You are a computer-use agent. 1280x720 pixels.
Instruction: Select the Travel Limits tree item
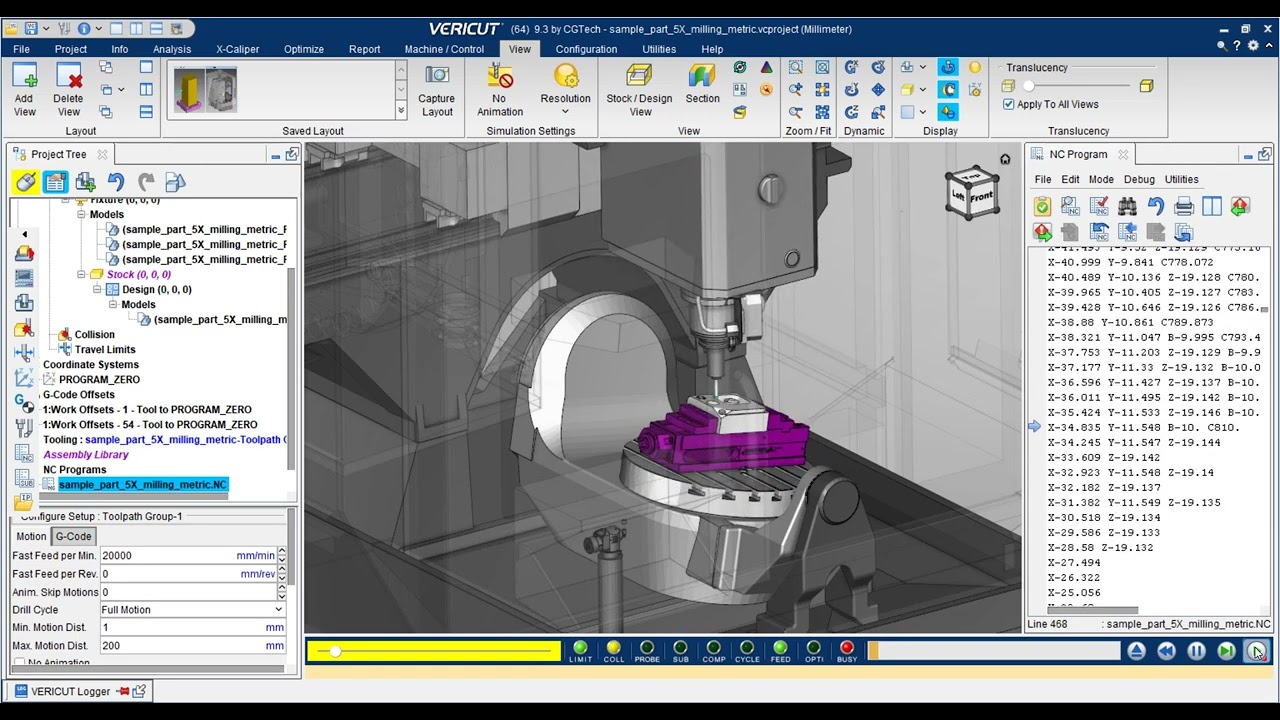[105, 349]
